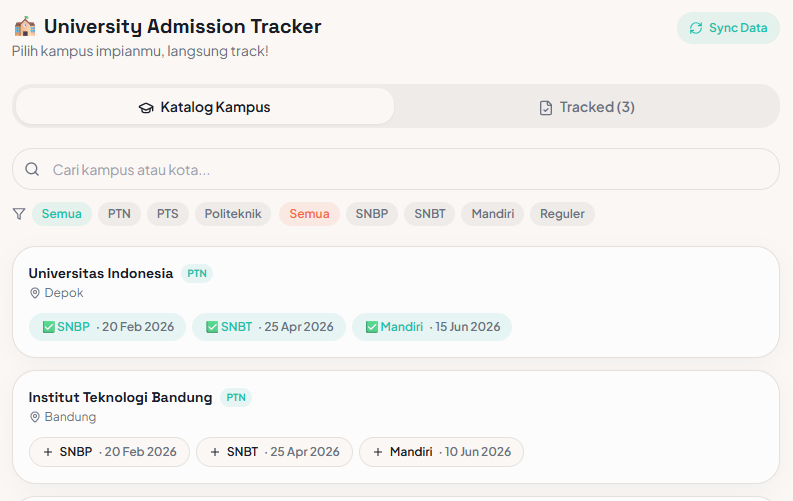793x501 pixels.
Task: Click the Universitas Indonesia title
Action: click(101, 273)
